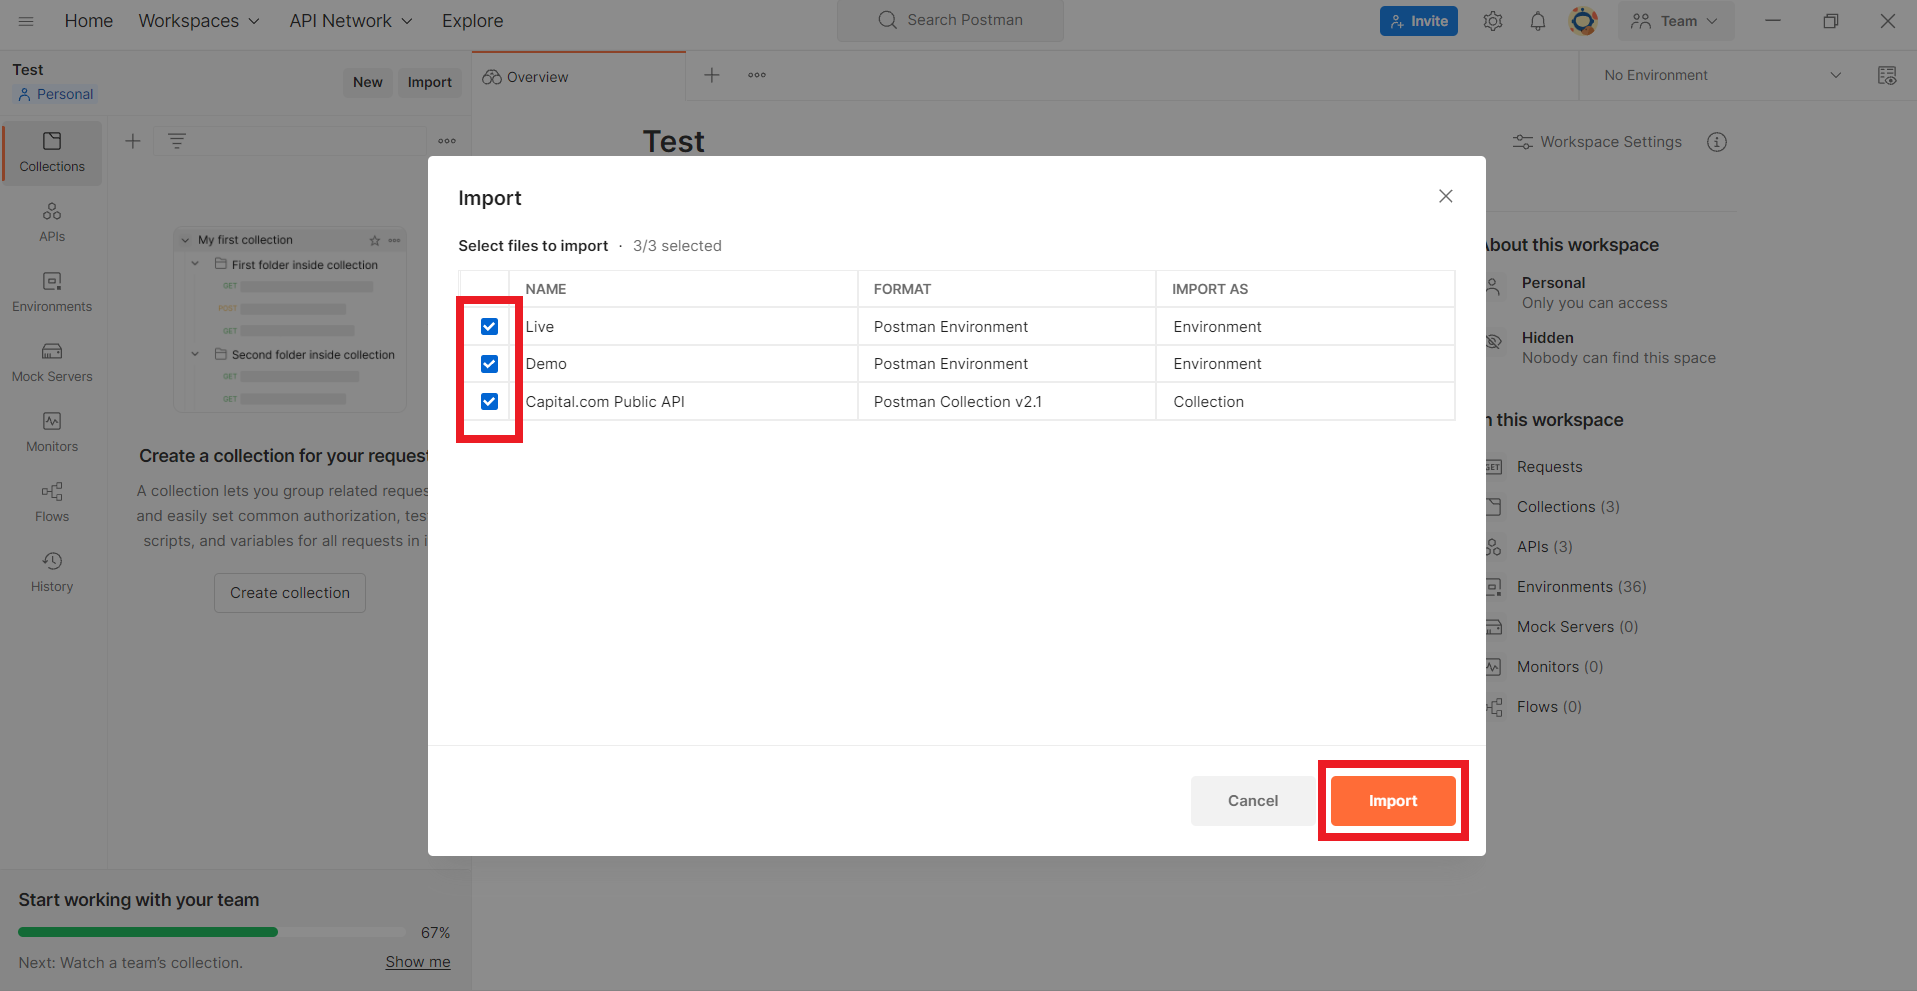Click the Live name cell

tap(683, 327)
